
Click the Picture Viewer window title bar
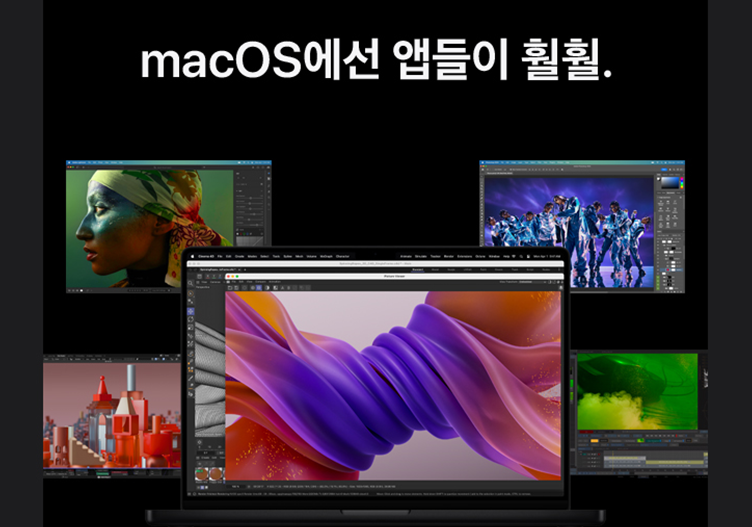tap(395, 276)
